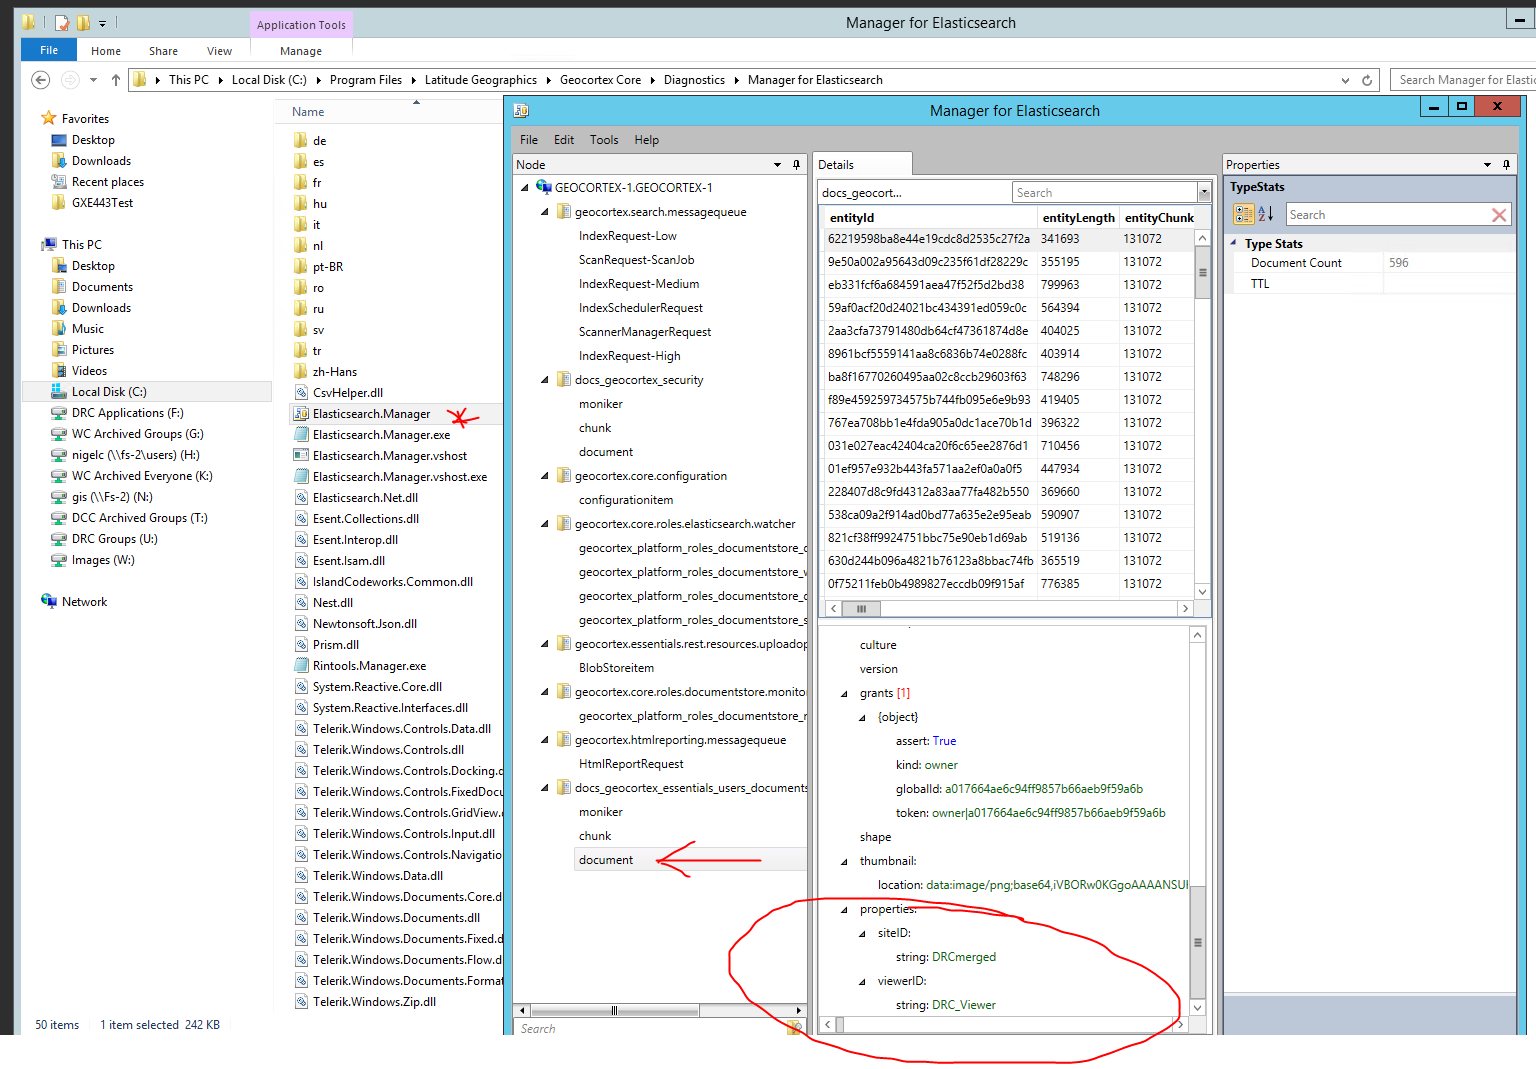The width and height of the screenshot is (1536, 1069).
Task: Clear the Properties search box
Action: 1498,215
